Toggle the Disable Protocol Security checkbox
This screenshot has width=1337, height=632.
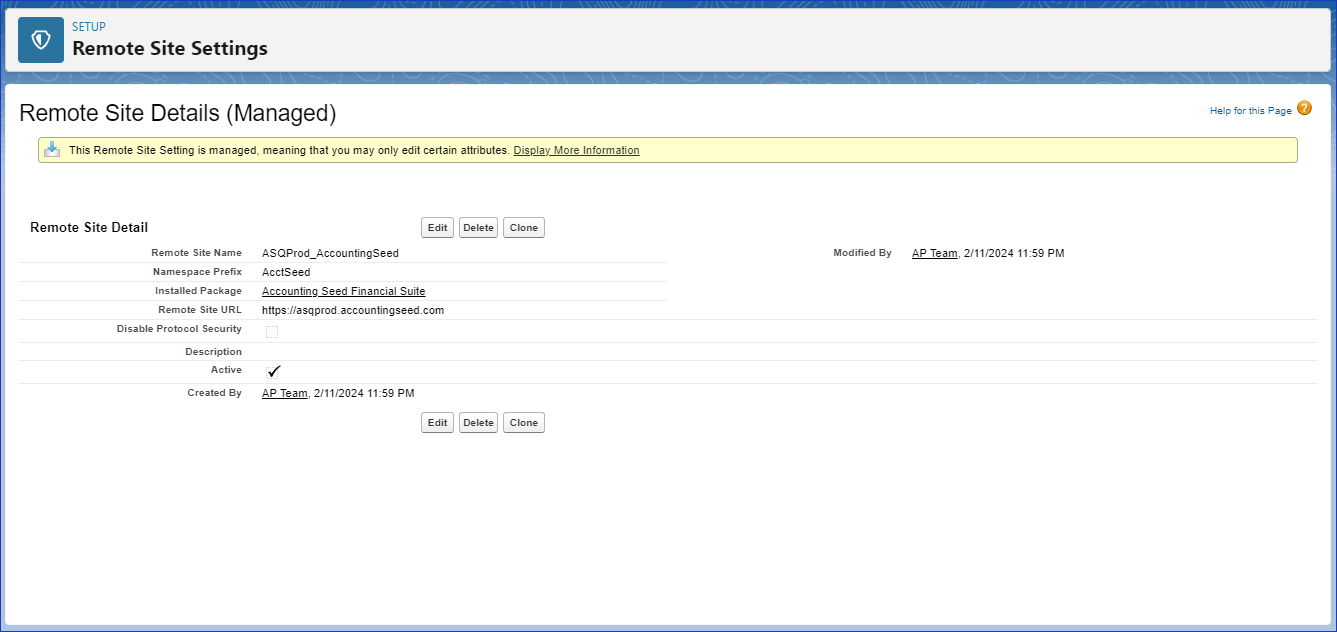pyautogui.click(x=272, y=332)
